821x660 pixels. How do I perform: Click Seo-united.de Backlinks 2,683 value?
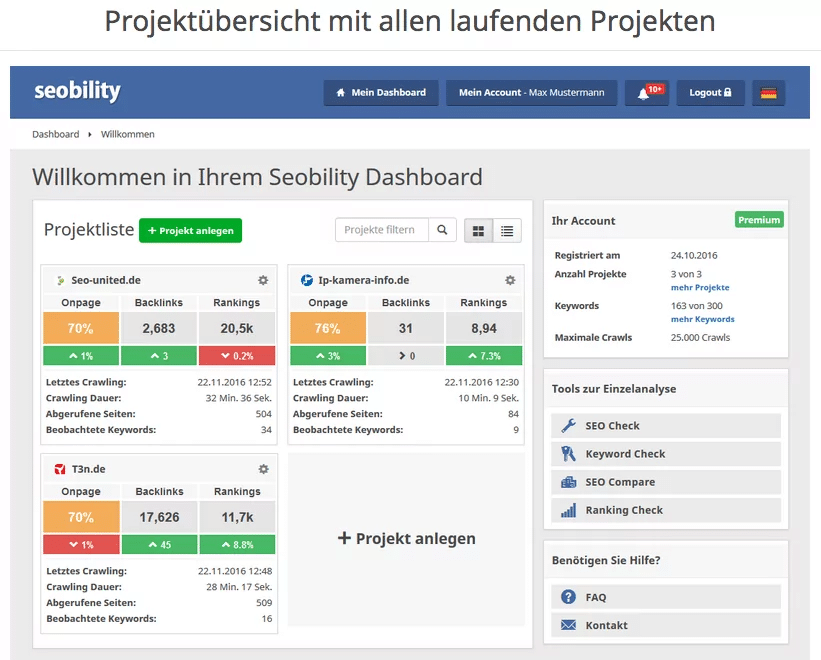pos(159,328)
